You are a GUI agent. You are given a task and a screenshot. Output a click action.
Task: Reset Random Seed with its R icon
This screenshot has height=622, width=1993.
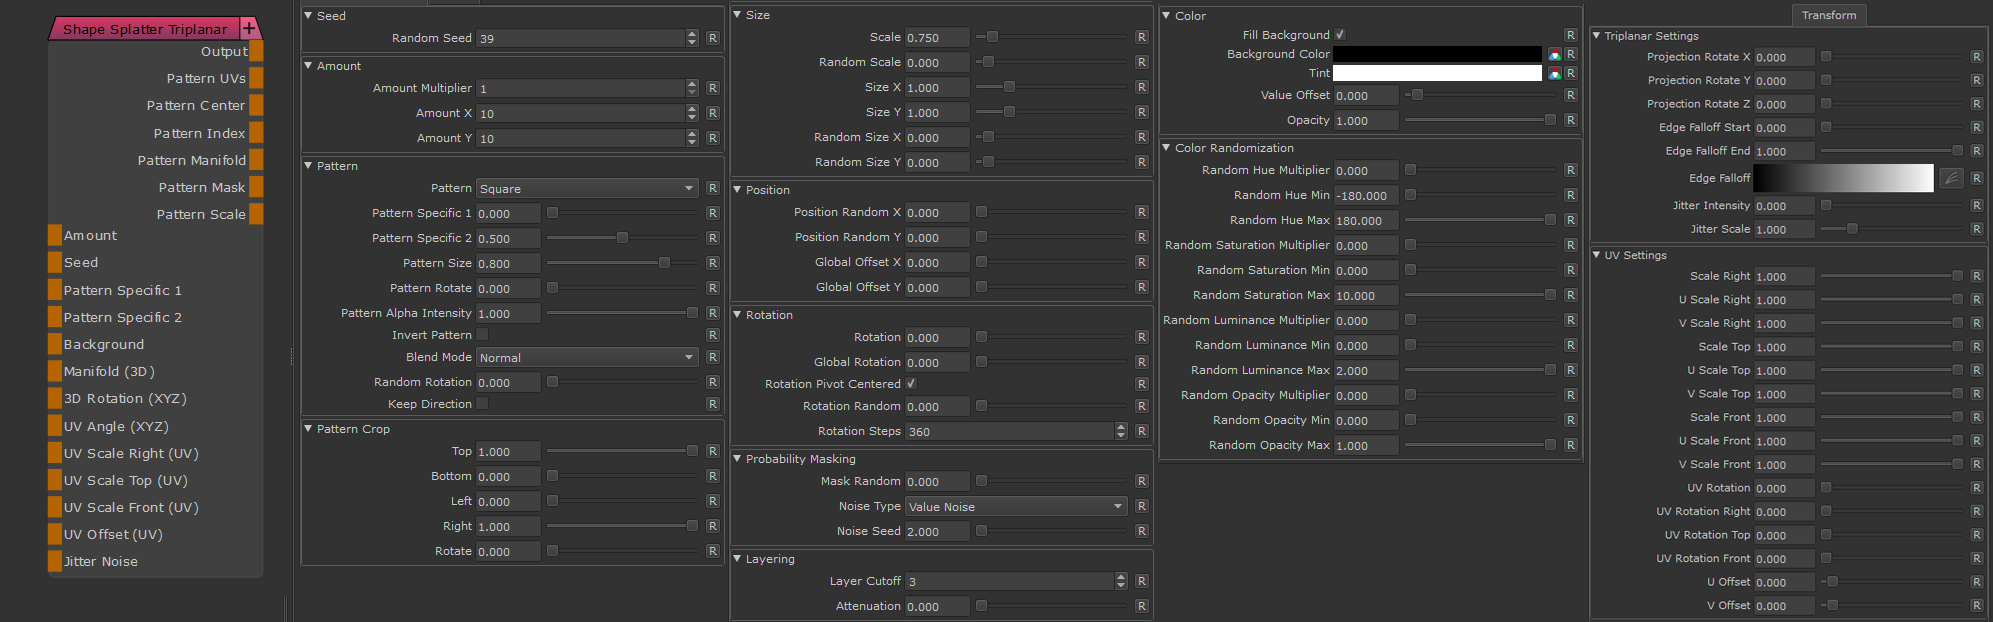[x=712, y=38]
